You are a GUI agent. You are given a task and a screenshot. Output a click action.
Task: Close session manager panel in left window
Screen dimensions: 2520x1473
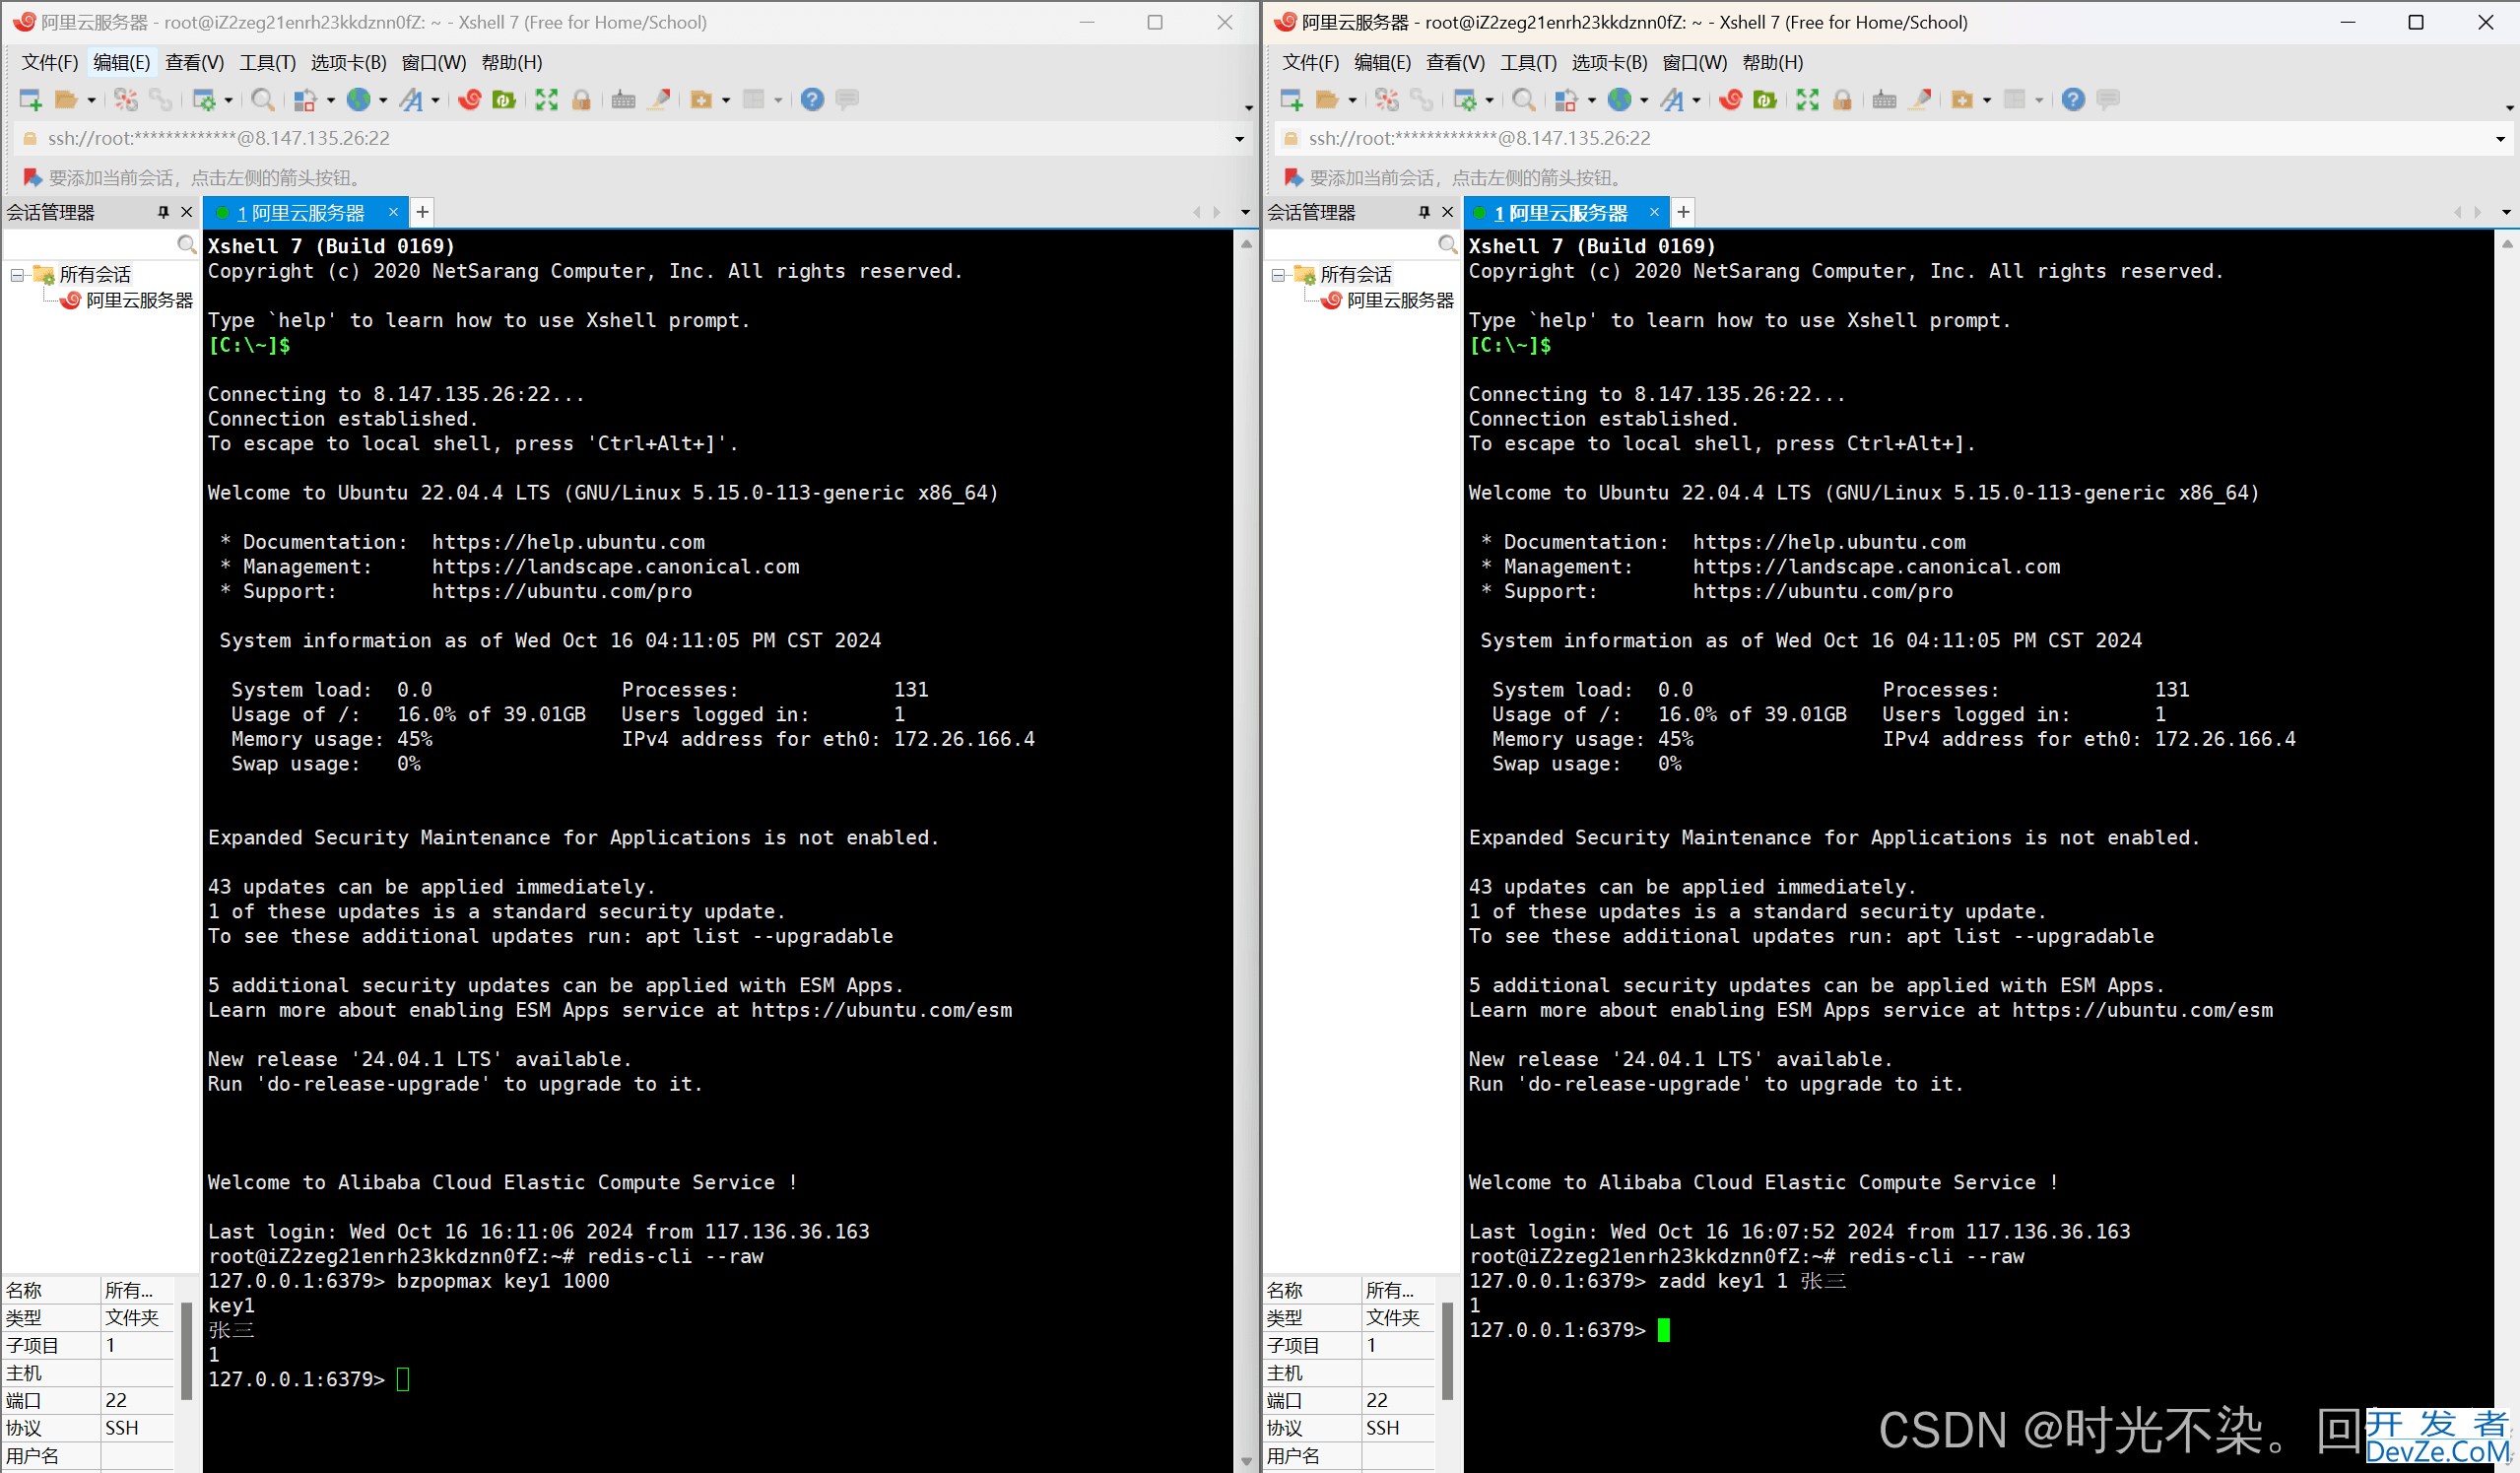tap(186, 212)
